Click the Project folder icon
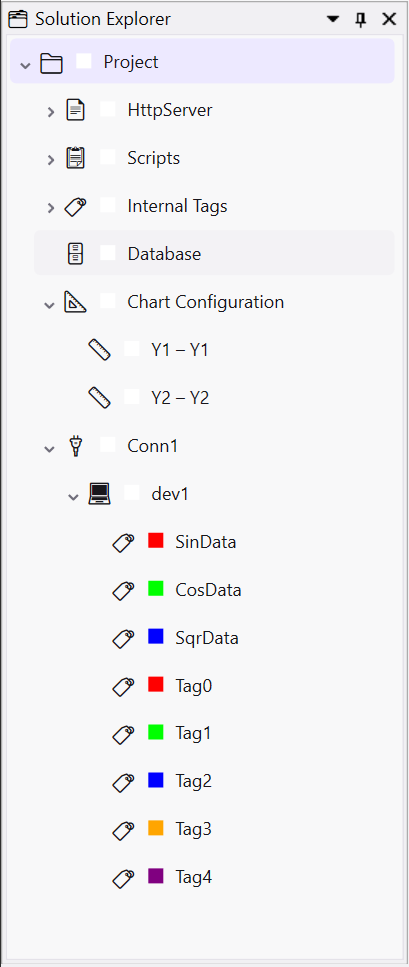Viewport: 409px width, 967px height. (51, 62)
